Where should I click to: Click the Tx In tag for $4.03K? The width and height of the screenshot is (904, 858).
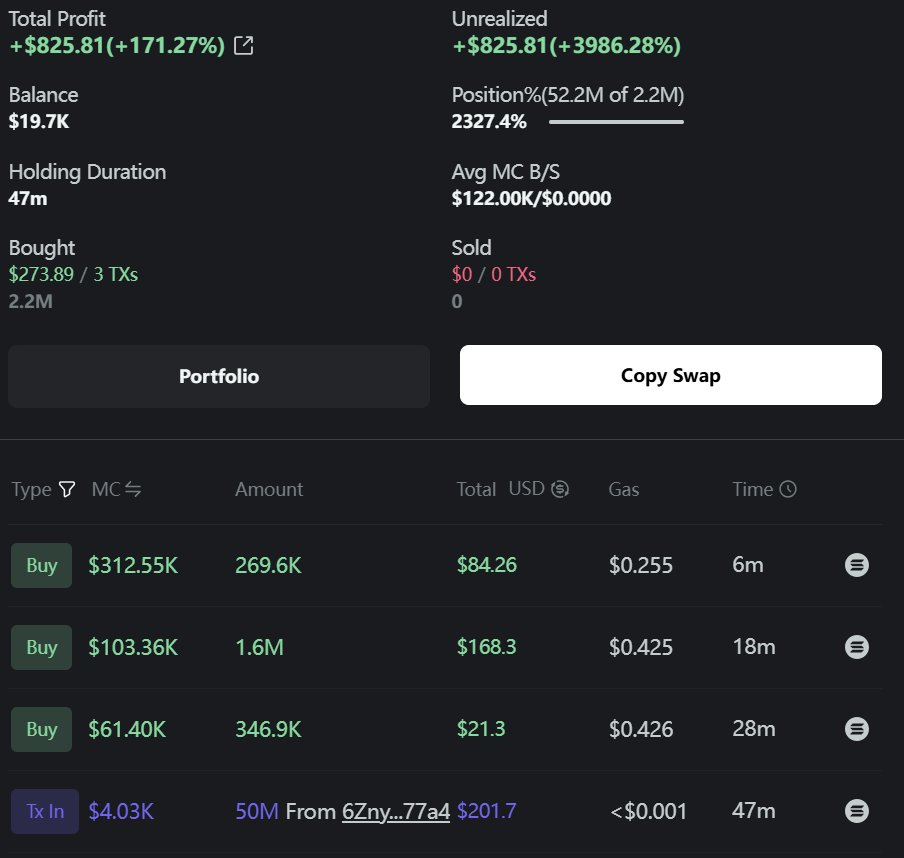tap(45, 811)
